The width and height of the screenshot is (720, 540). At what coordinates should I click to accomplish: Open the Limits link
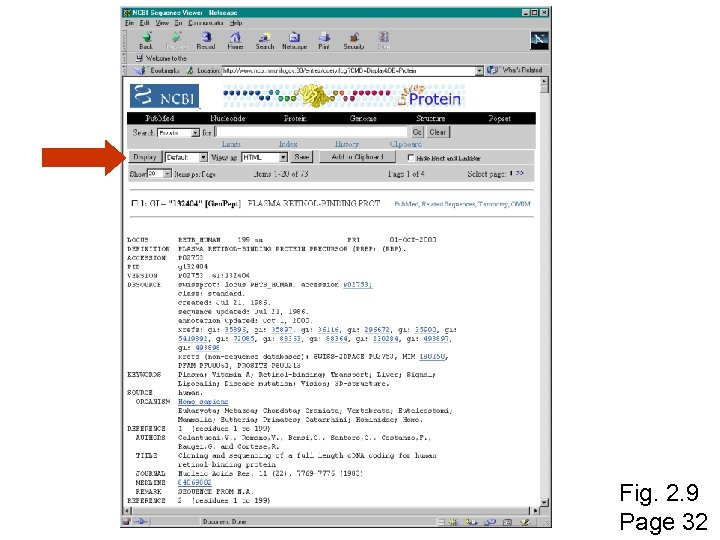pos(231,144)
